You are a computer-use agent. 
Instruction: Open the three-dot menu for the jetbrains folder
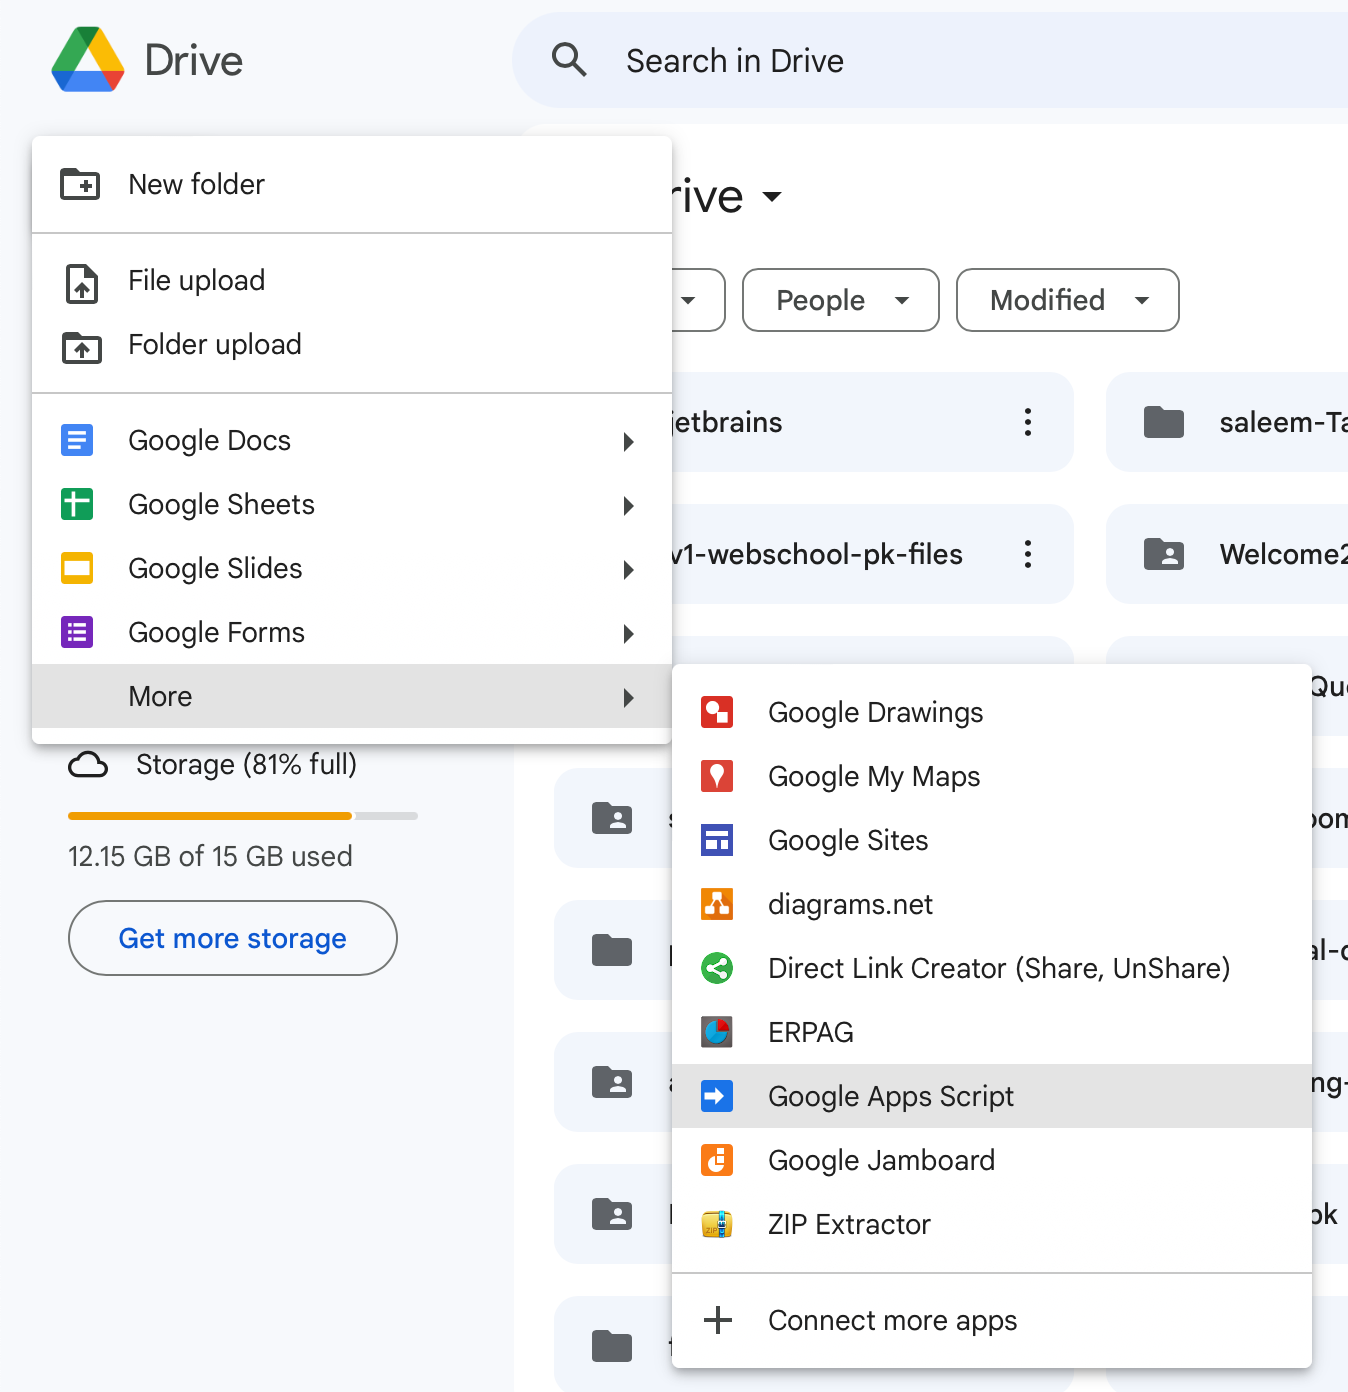click(1028, 422)
